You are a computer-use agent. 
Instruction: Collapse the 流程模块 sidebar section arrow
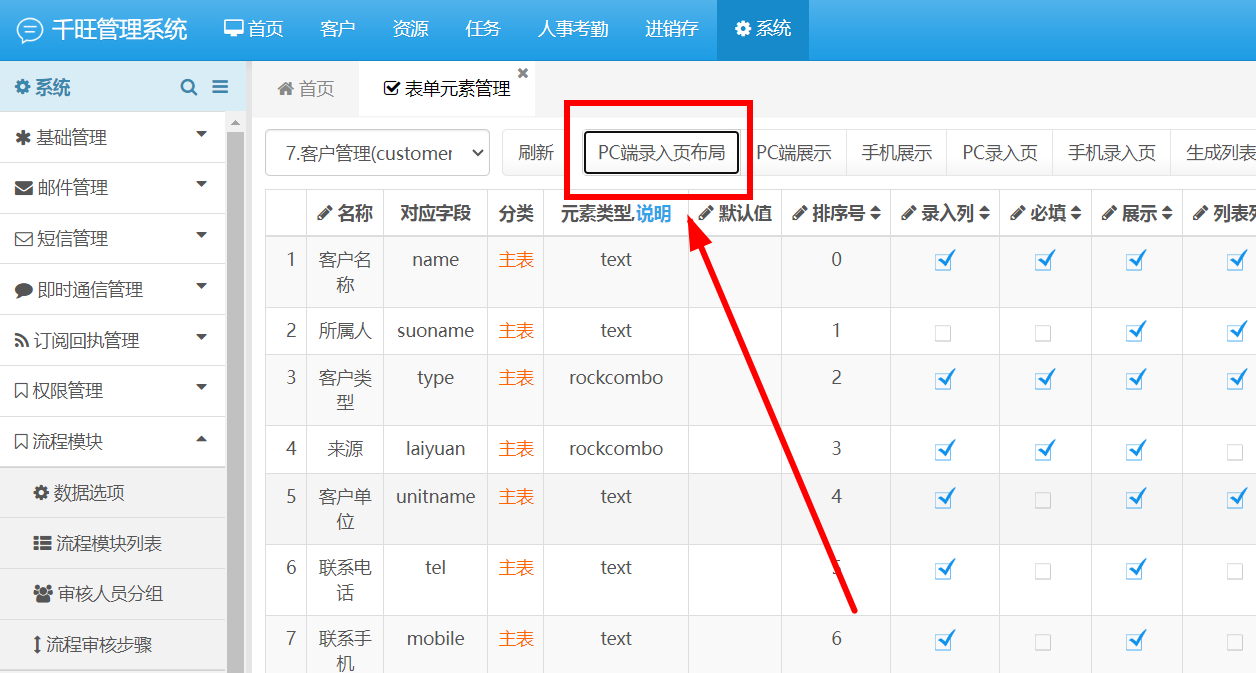coord(201,438)
